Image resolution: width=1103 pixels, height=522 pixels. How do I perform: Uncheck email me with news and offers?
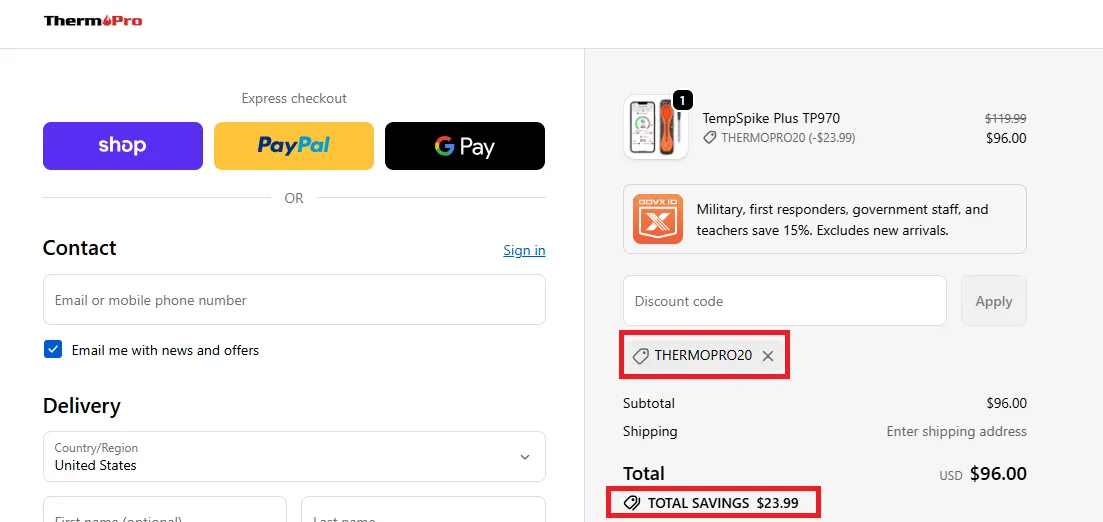53,350
